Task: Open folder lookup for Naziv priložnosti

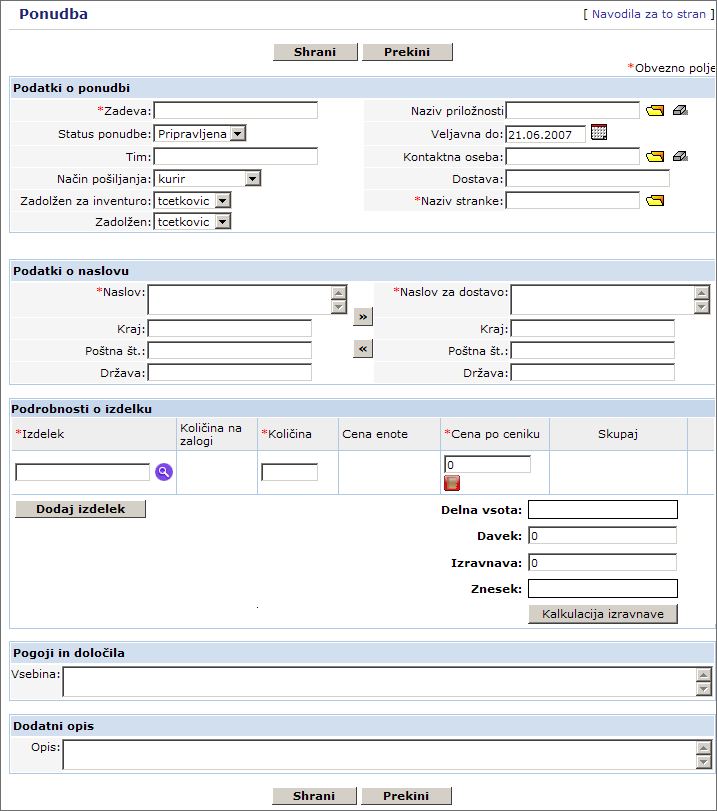Action: pos(655,111)
